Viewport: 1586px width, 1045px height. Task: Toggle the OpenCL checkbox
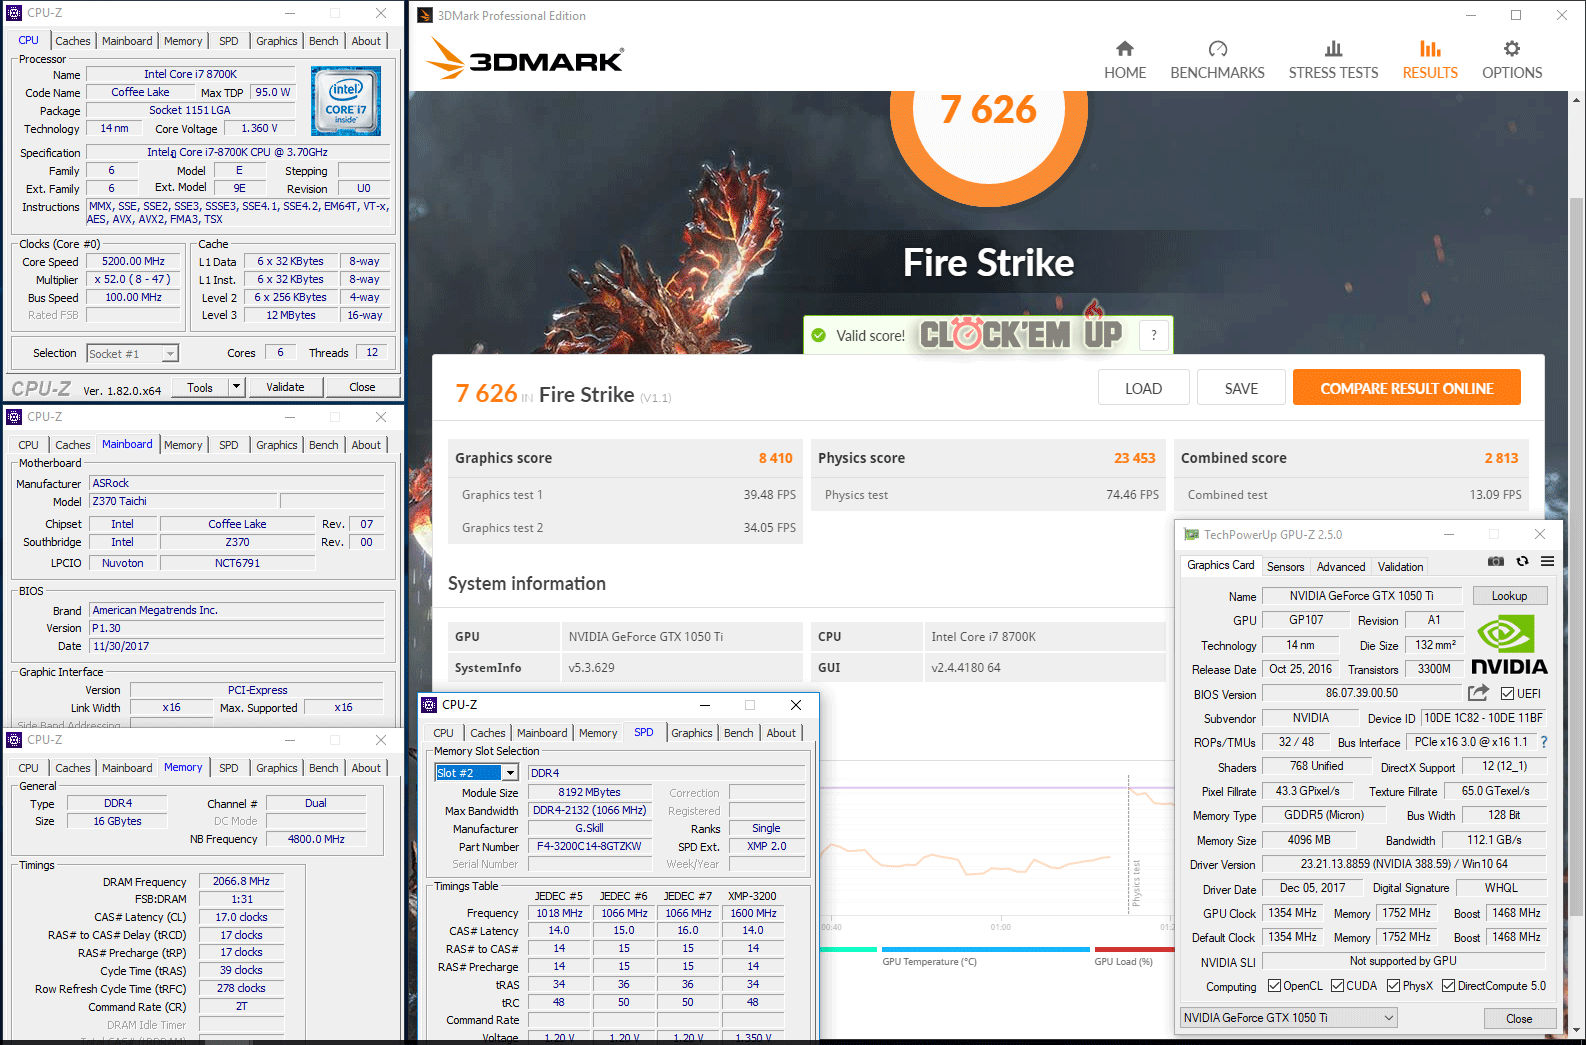(1275, 986)
